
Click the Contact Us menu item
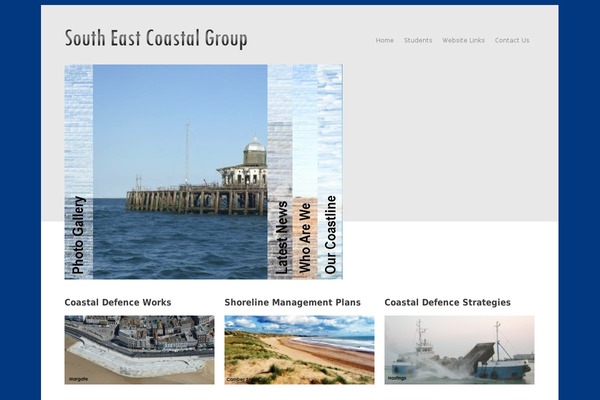coord(512,40)
